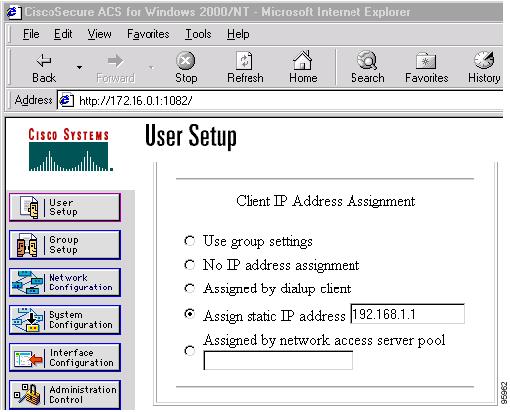Viewport: 510px width, 412px height.
Task: Click the User Setup page title
Action: (x=191, y=136)
